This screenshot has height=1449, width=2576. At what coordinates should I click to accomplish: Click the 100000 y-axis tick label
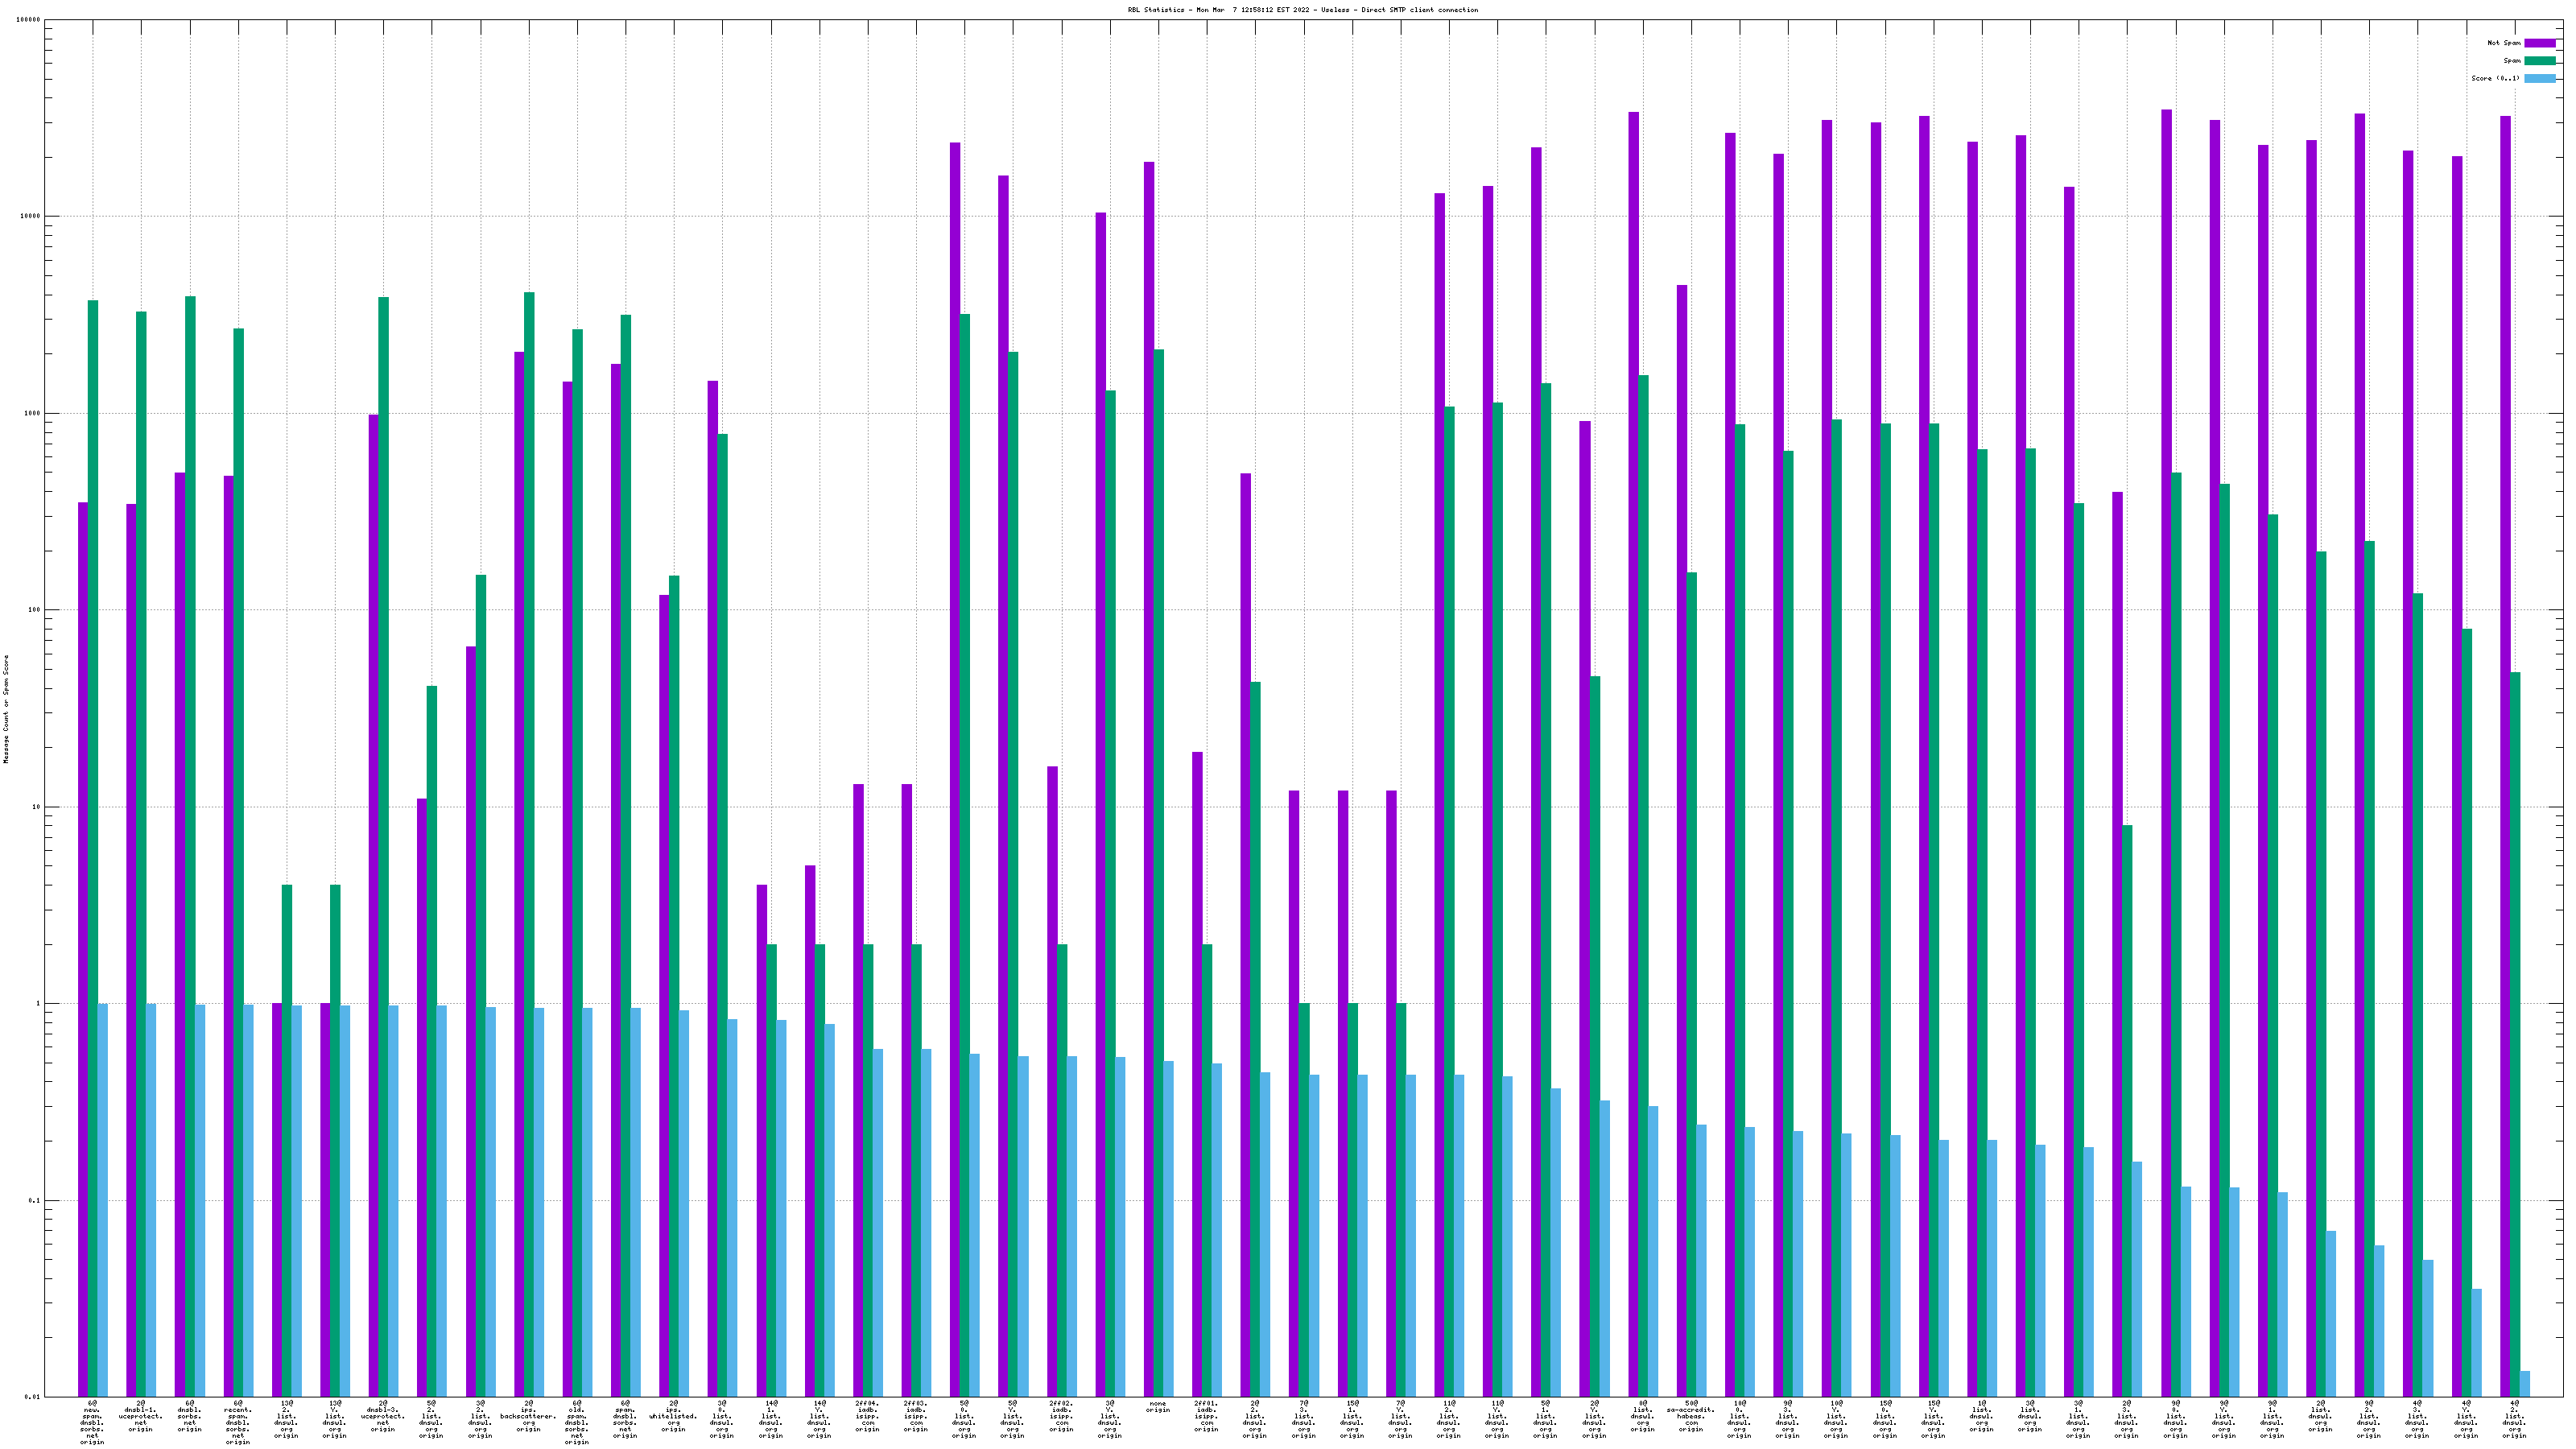click(x=29, y=20)
